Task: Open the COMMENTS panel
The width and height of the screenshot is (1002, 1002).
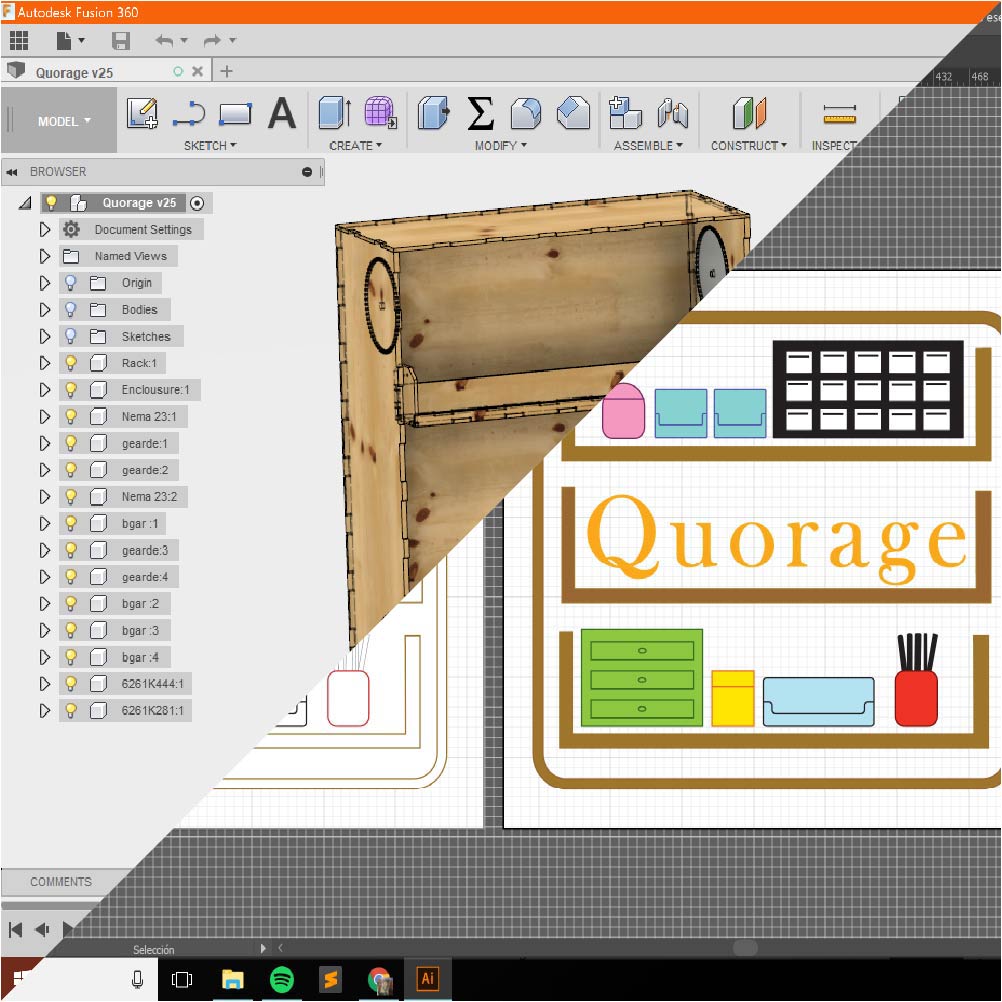Action: tap(61, 881)
